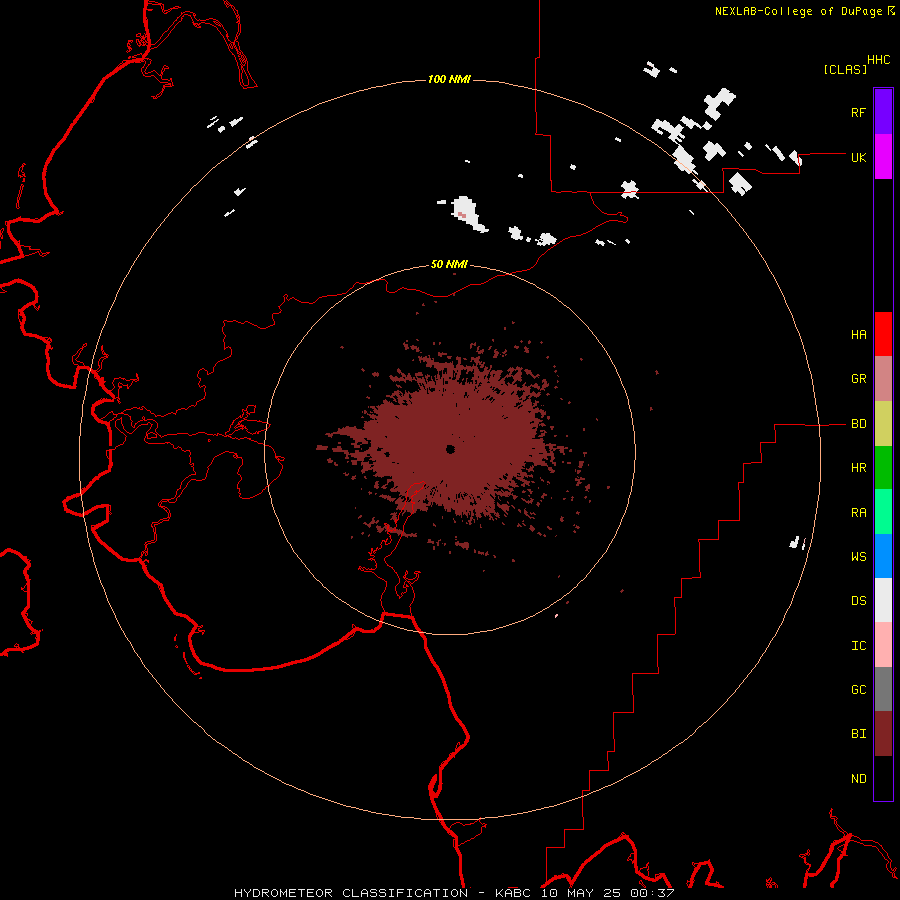Viewport: 900px width, 900px height.
Task: Click the IC legend label
Action: (x=858, y=645)
